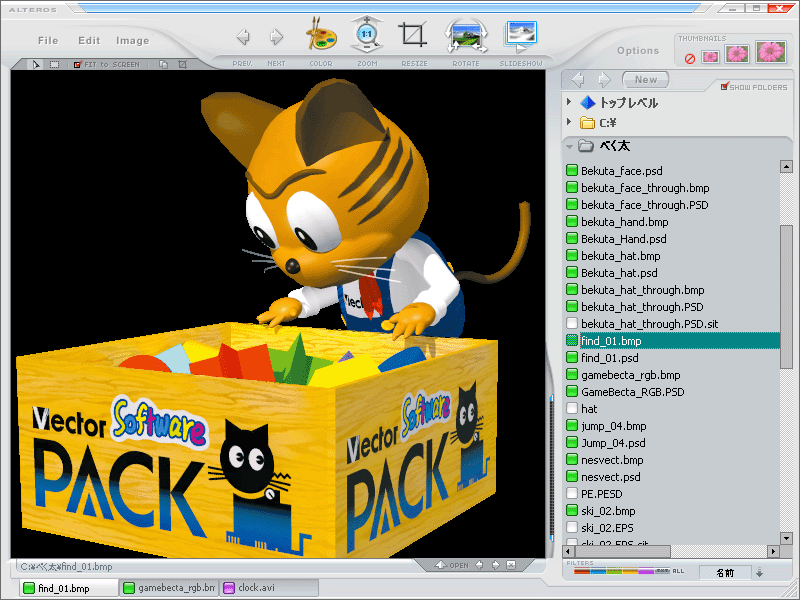Open the Rotate tool
Viewport: 800px width, 600px height.
point(466,36)
